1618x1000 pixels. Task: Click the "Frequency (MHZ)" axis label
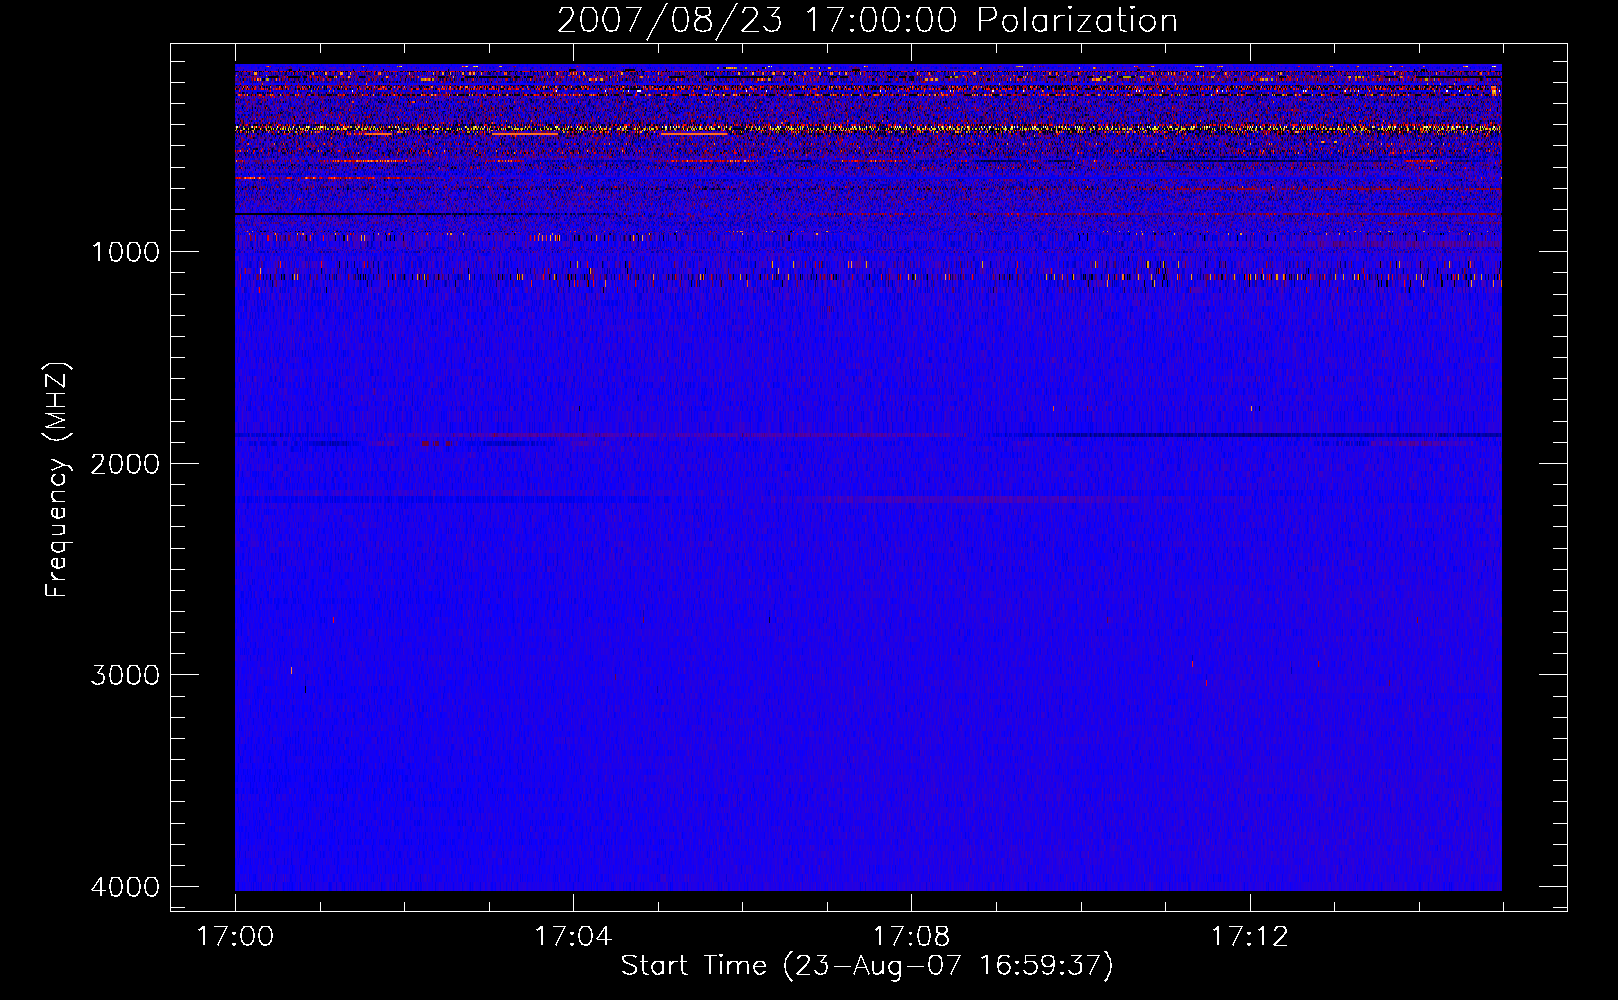click(58, 480)
